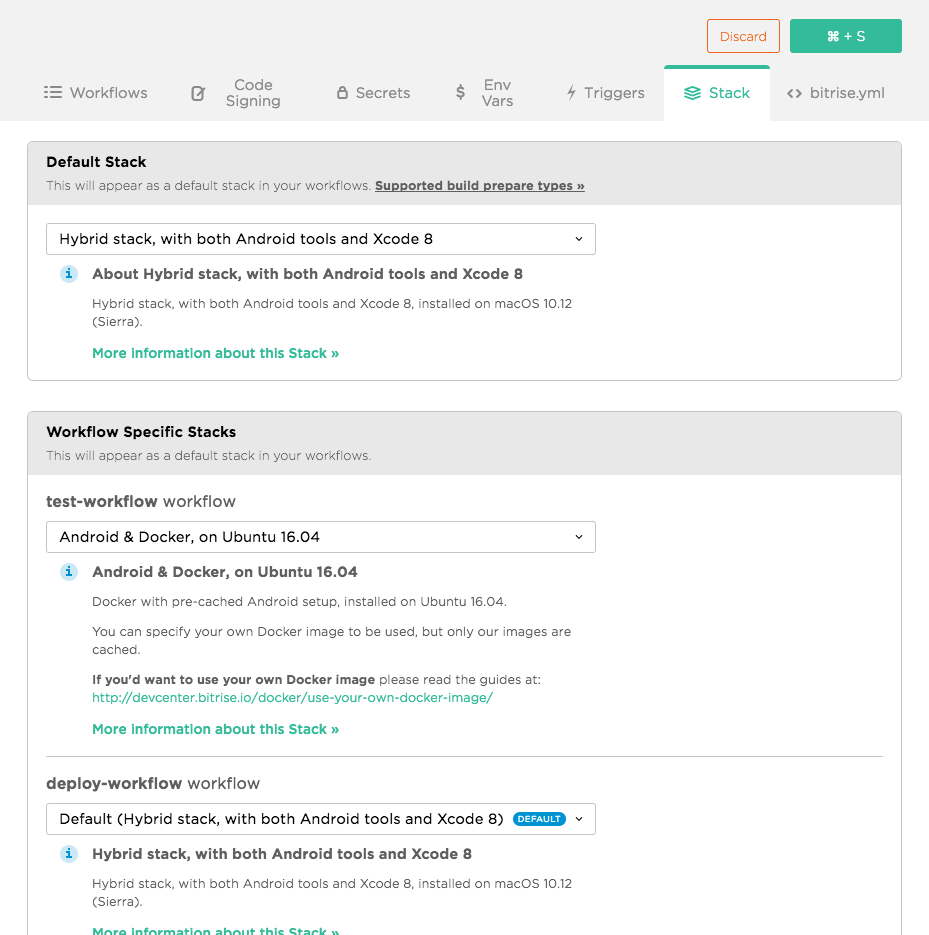Click the 'Default Stack' section heading
Image resolution: width=929 pixels, height=935 pixels.
click(96, 162)
